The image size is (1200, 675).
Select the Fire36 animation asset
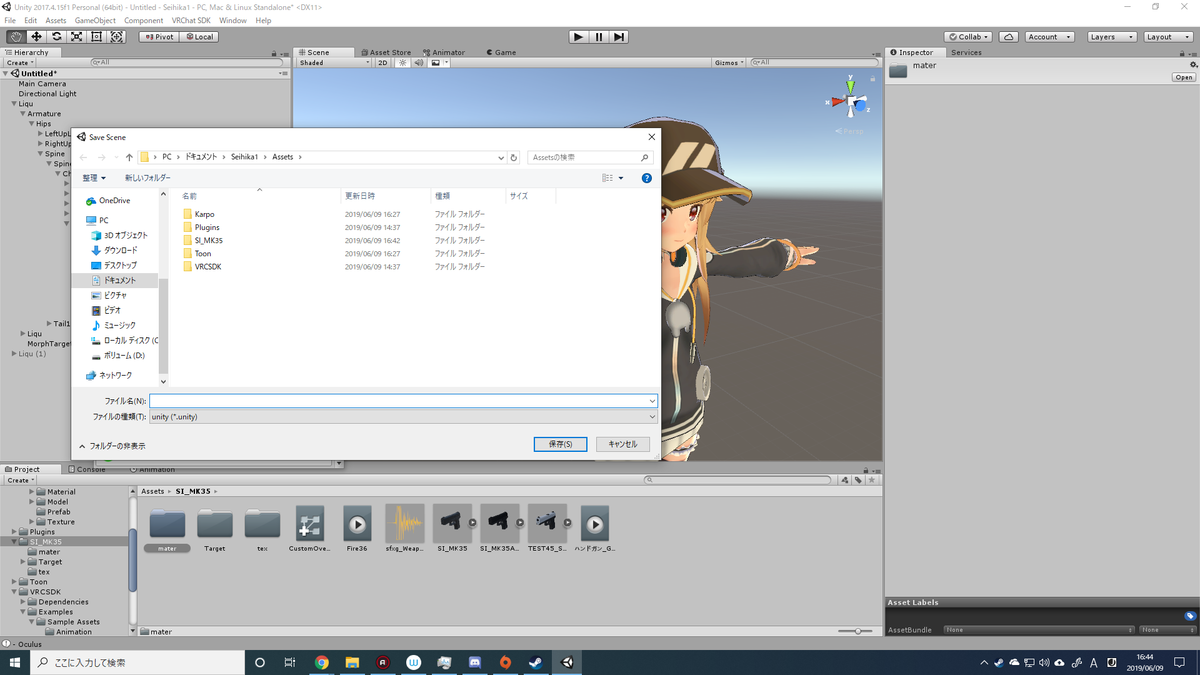point(357,529)
